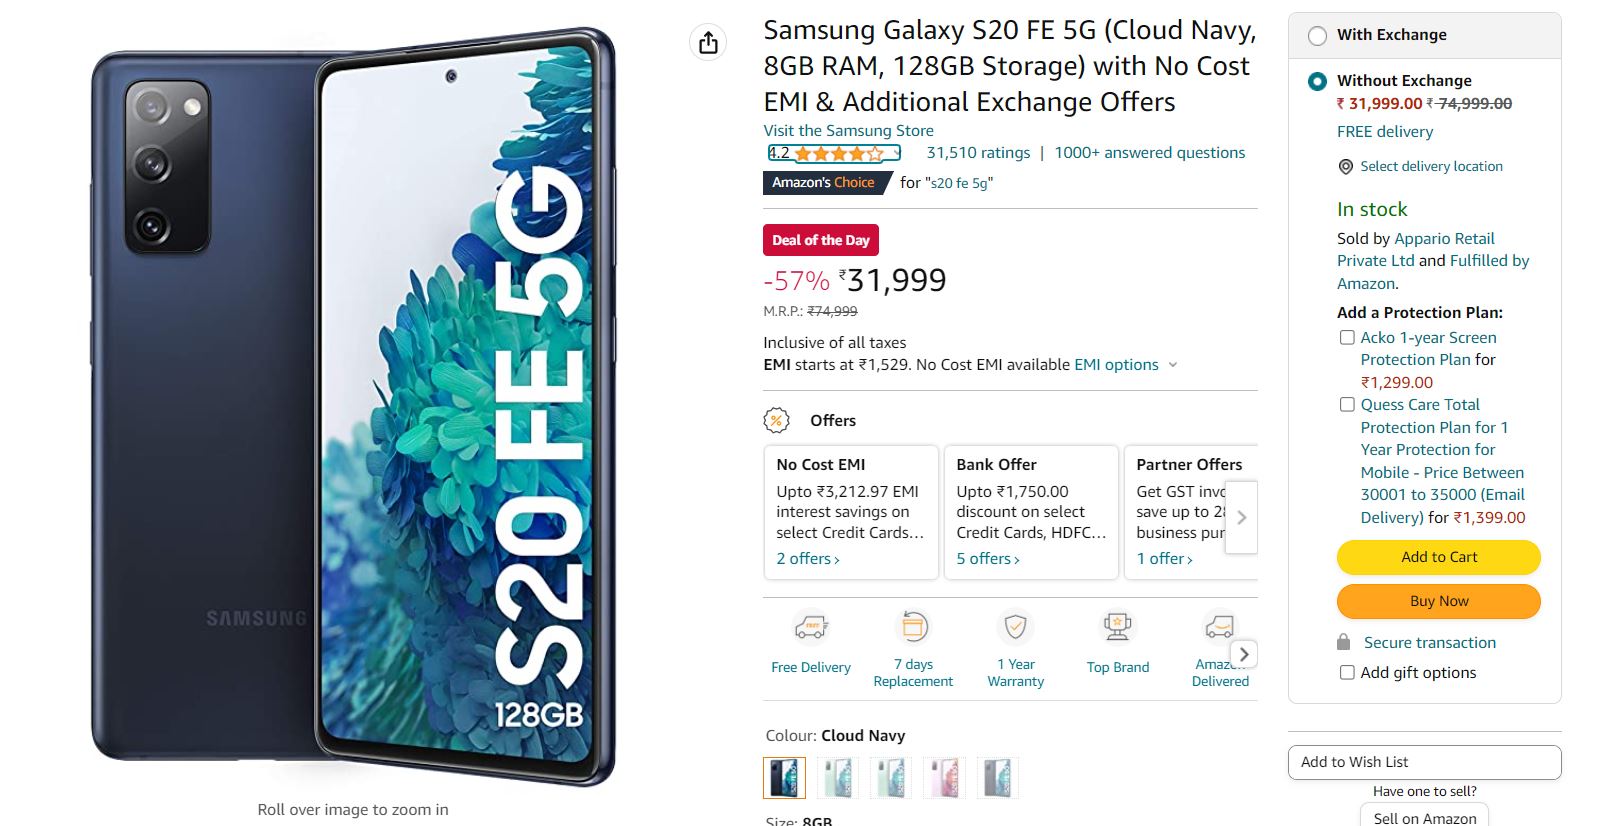Choose the pink colour swatch
Screen dimensions: 1613x826
945,778
